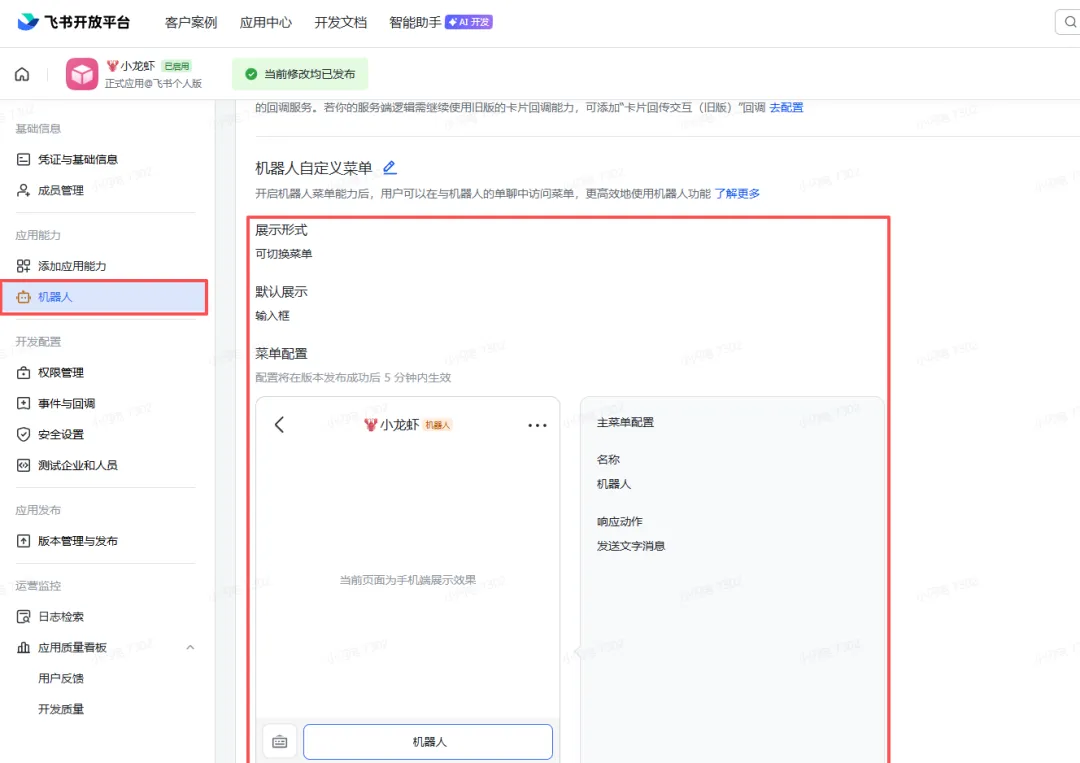Click the 版本管理与发布 upload icon
1080x763 pixels.
tap(23, 541)
